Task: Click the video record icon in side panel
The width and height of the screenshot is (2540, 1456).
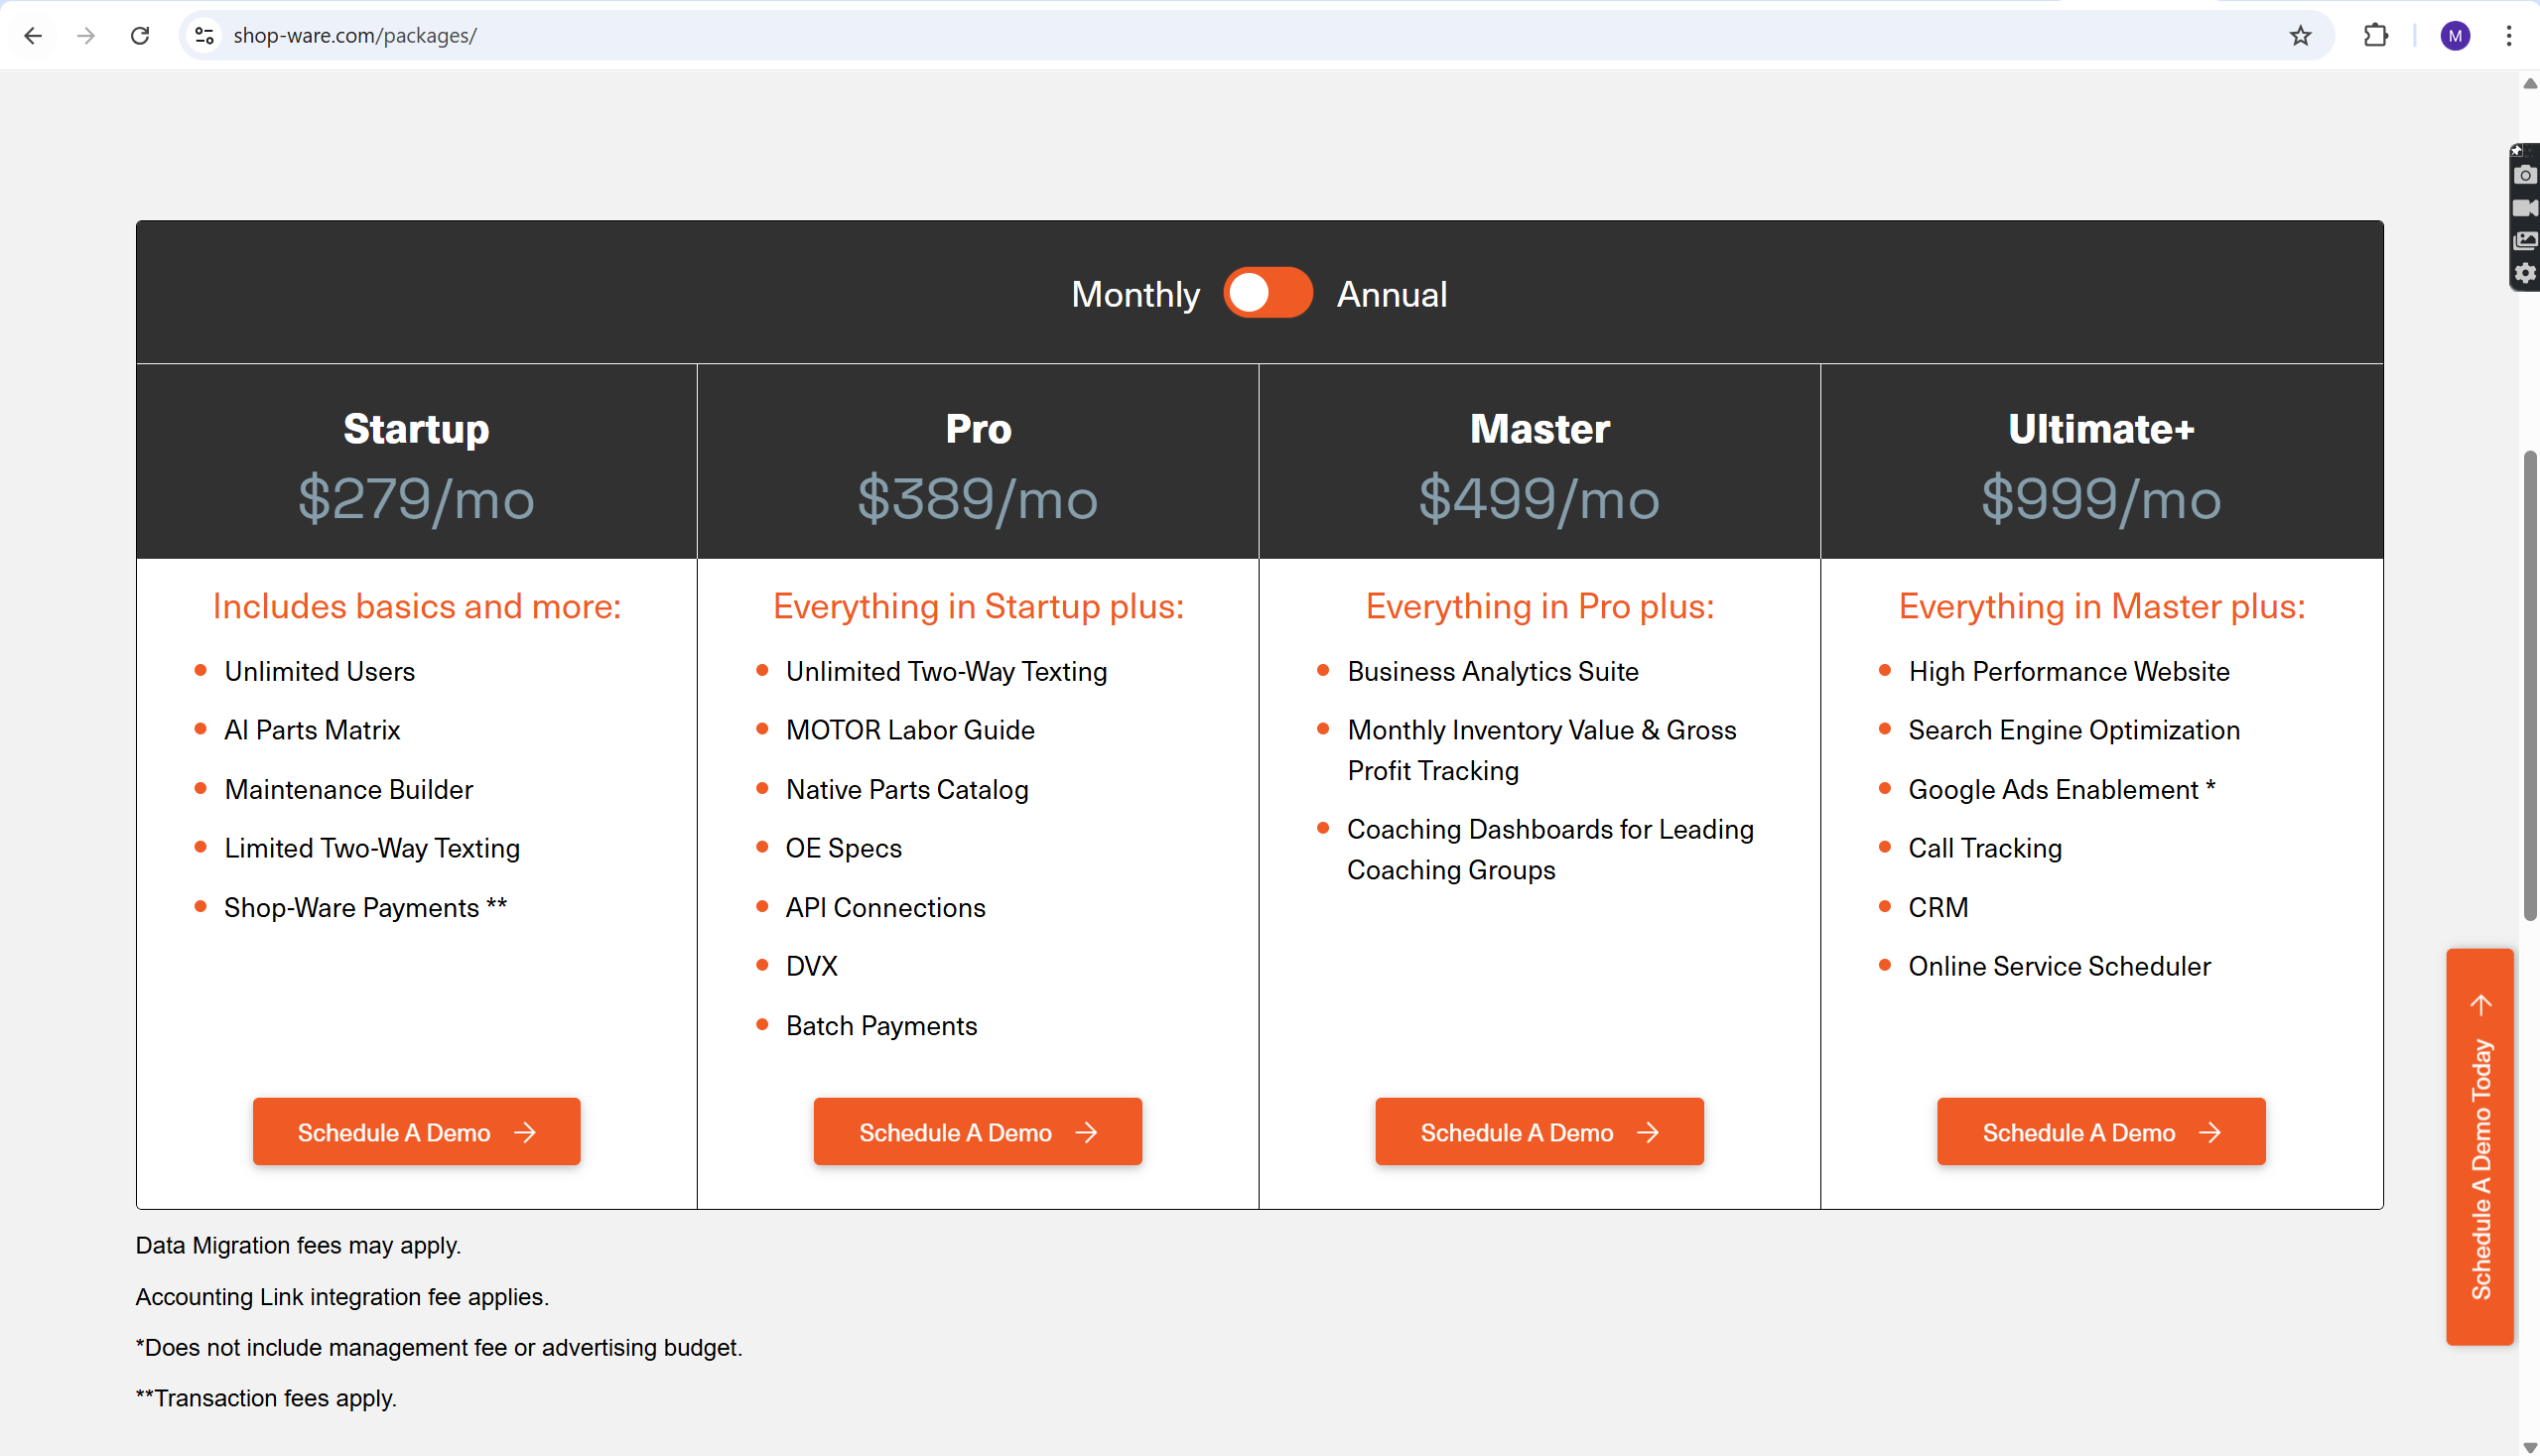Action: point(2525,208)
